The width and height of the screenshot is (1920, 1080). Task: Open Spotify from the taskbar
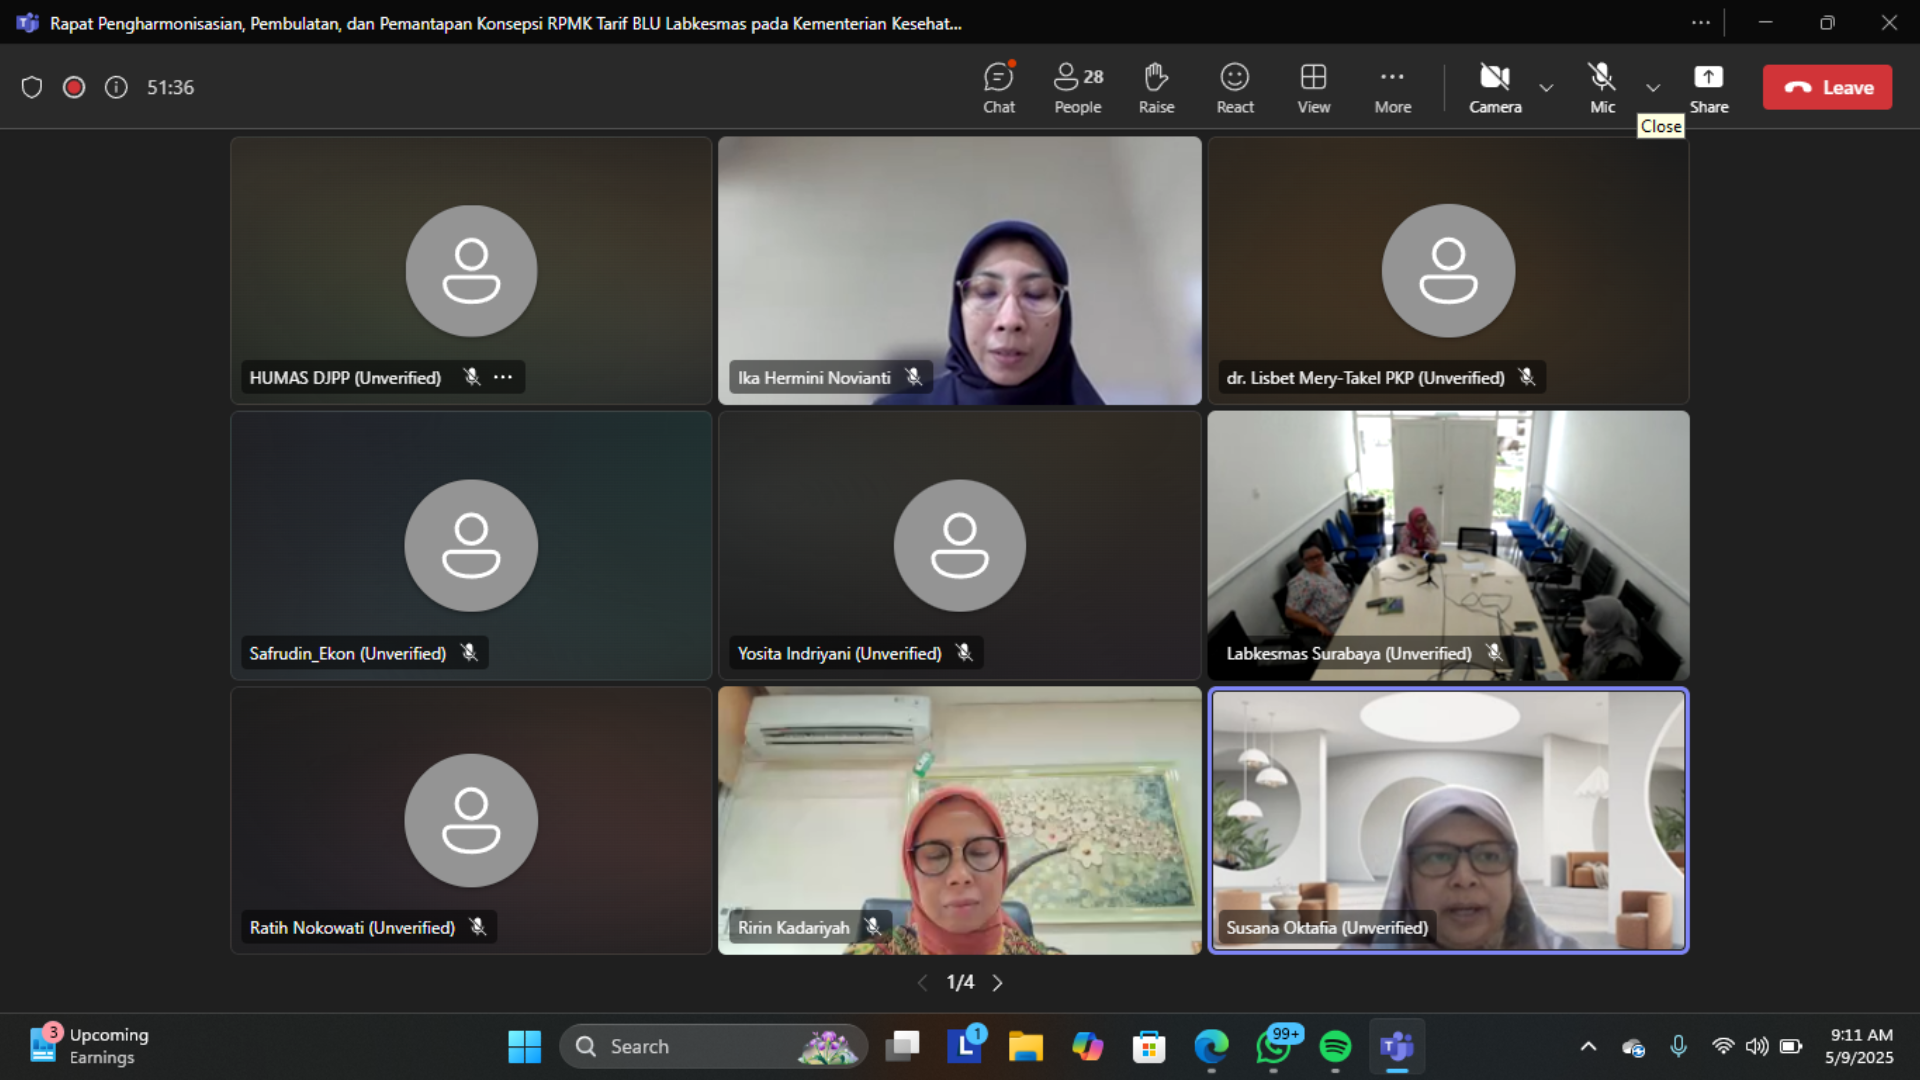click(x=1335, y=1047)
